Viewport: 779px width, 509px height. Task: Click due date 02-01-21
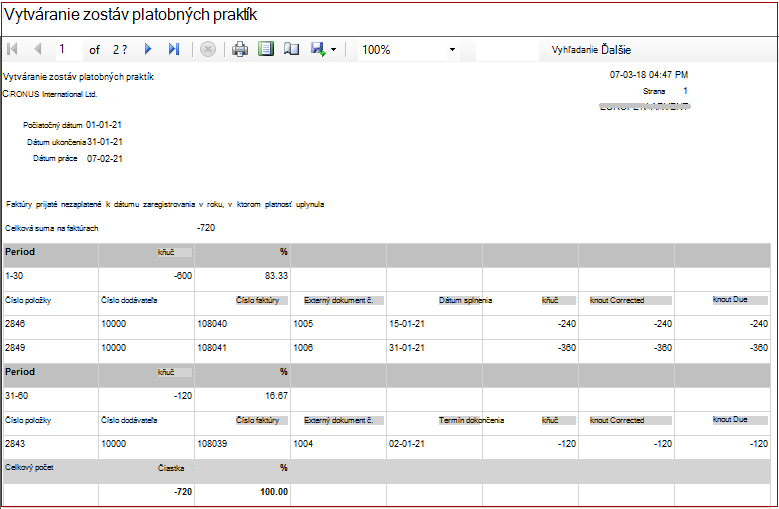pyautogui.click(x=407, y=443)
